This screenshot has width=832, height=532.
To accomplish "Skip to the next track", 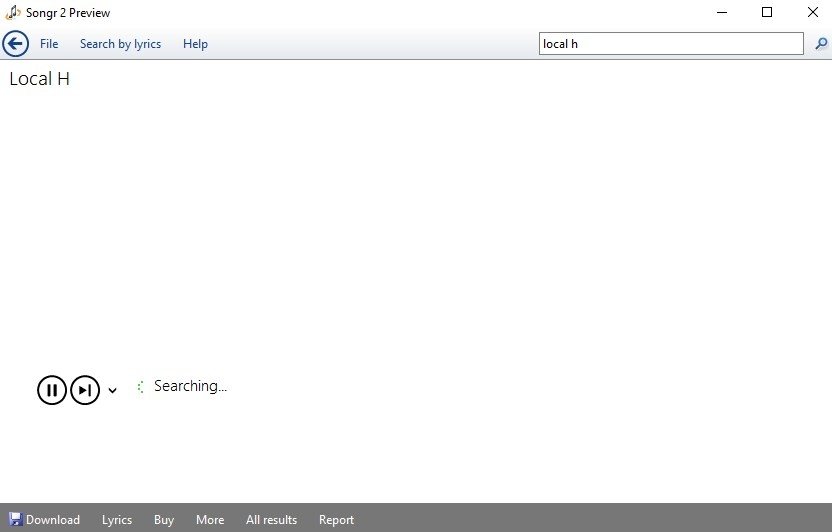I will pyautogui.click(x=85, y=390).
